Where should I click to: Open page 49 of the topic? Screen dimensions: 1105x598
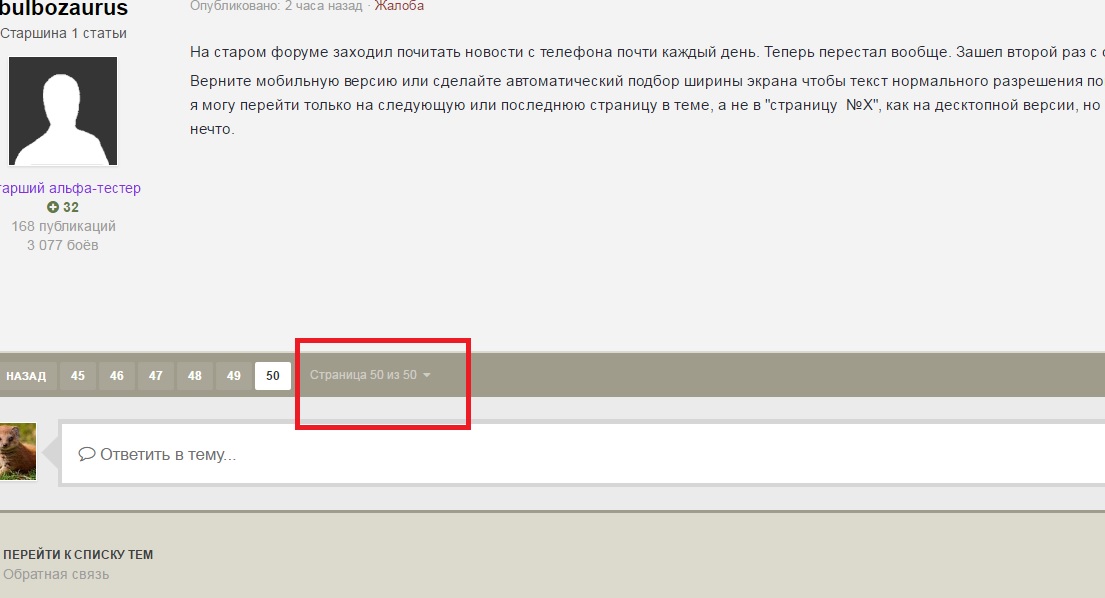(234, 376)
